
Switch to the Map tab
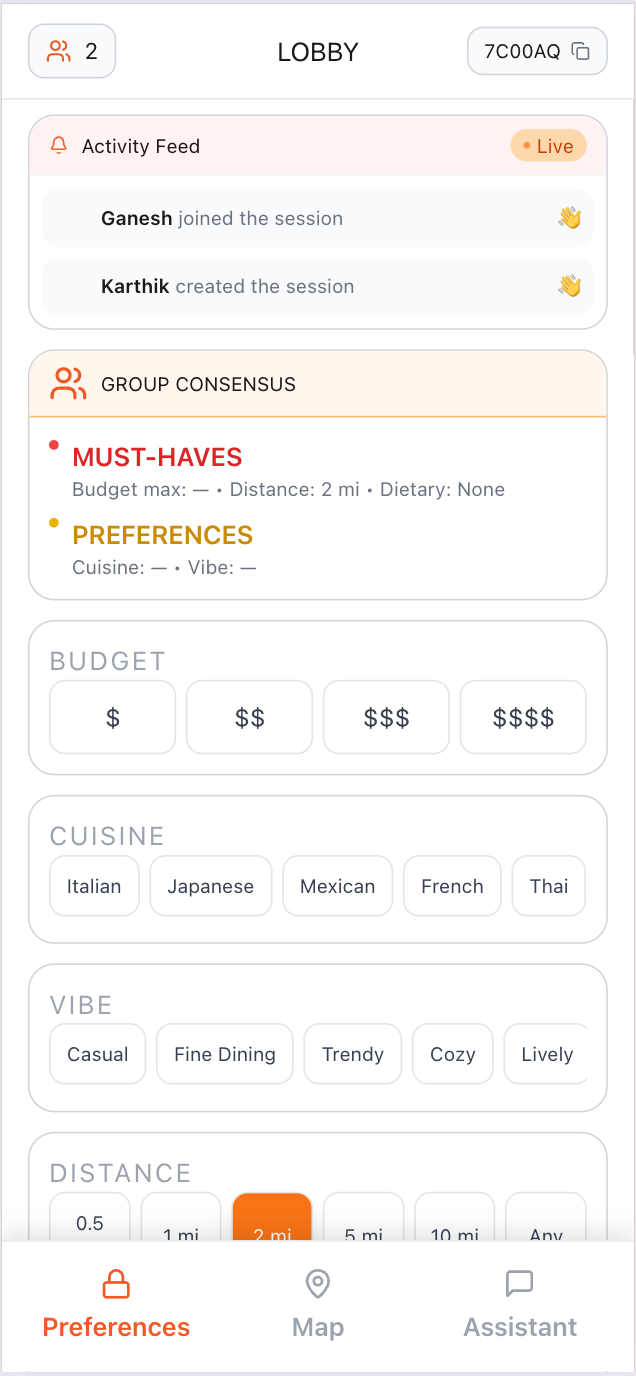(x=318, y=1305)
